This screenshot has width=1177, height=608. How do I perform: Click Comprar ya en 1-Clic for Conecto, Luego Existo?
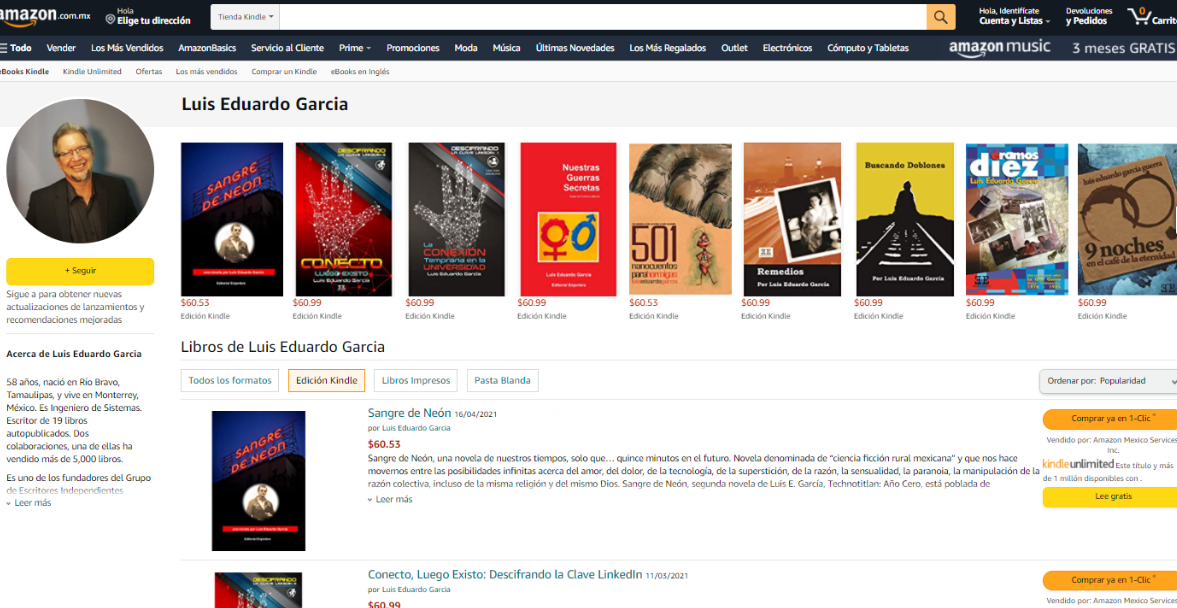pos(1111,580)
